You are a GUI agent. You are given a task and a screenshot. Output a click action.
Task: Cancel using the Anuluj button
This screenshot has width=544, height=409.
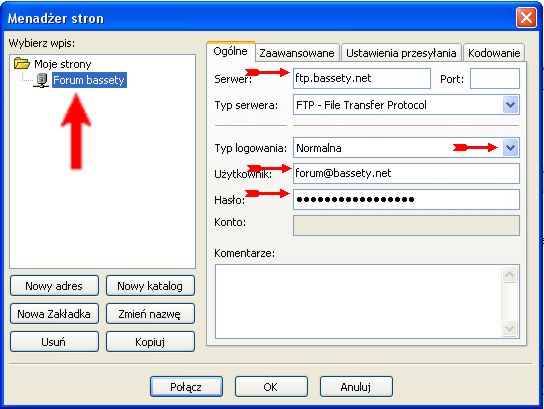coord(356,386)
